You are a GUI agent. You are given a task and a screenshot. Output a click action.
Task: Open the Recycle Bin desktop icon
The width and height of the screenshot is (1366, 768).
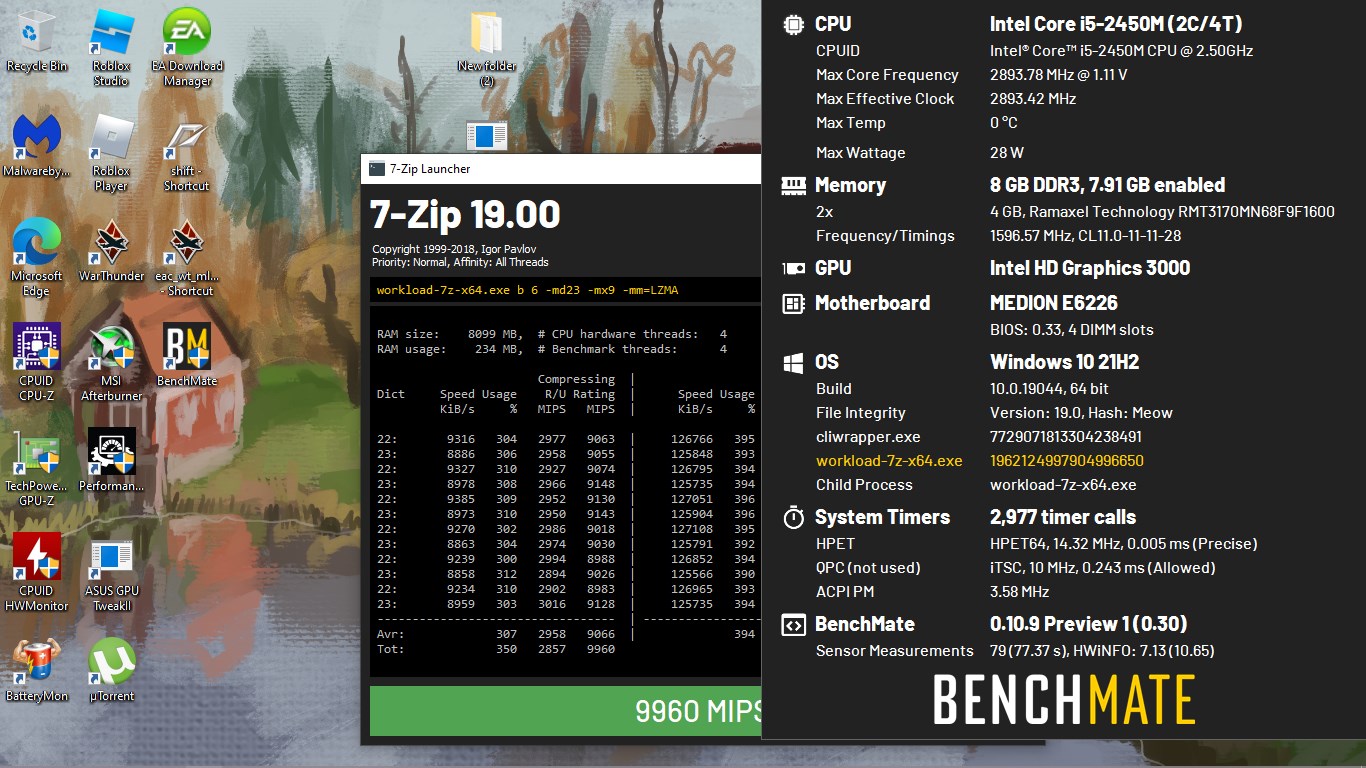point(37,42)
